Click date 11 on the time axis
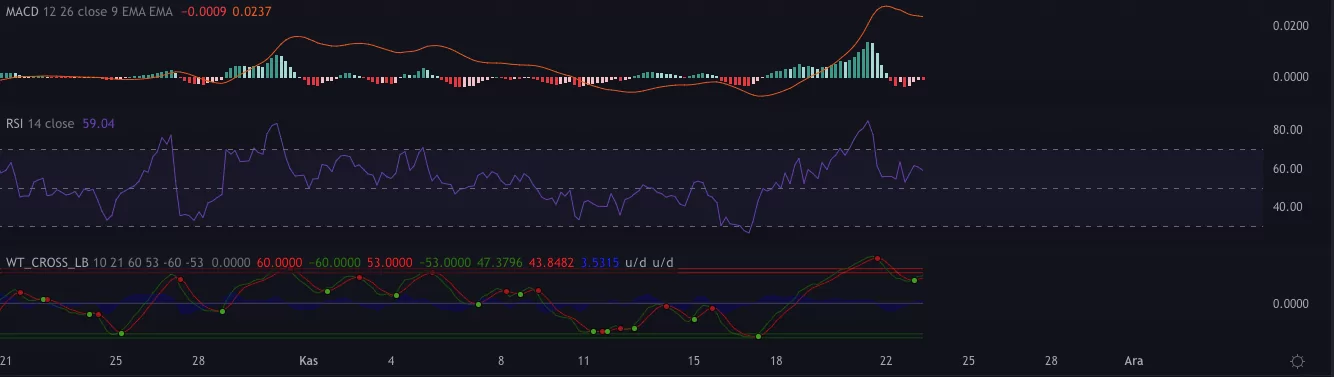This screenshot has width=1334, height=377. 583,360
